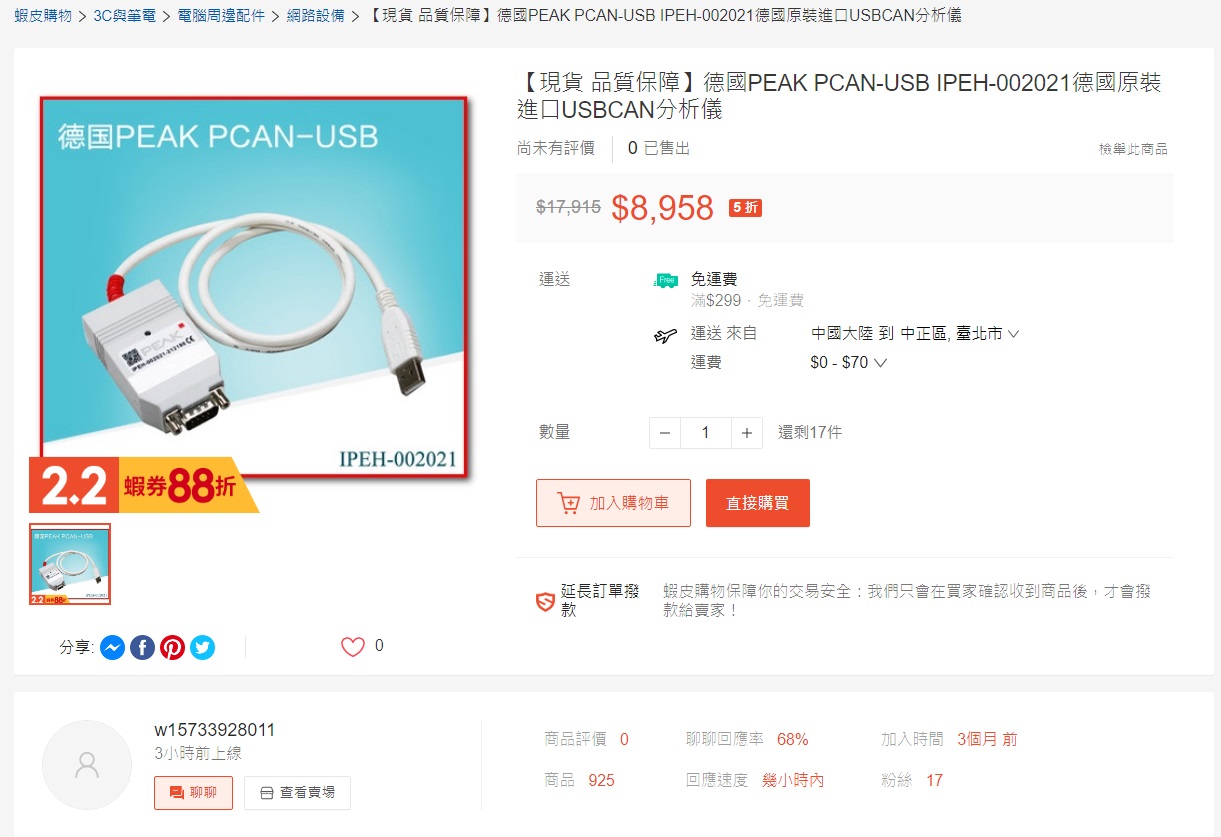Image resolution: width=1221 pixels, height=837 pixels.
Task: Buy now with 直接購買 button
Action: pos(758,503)
